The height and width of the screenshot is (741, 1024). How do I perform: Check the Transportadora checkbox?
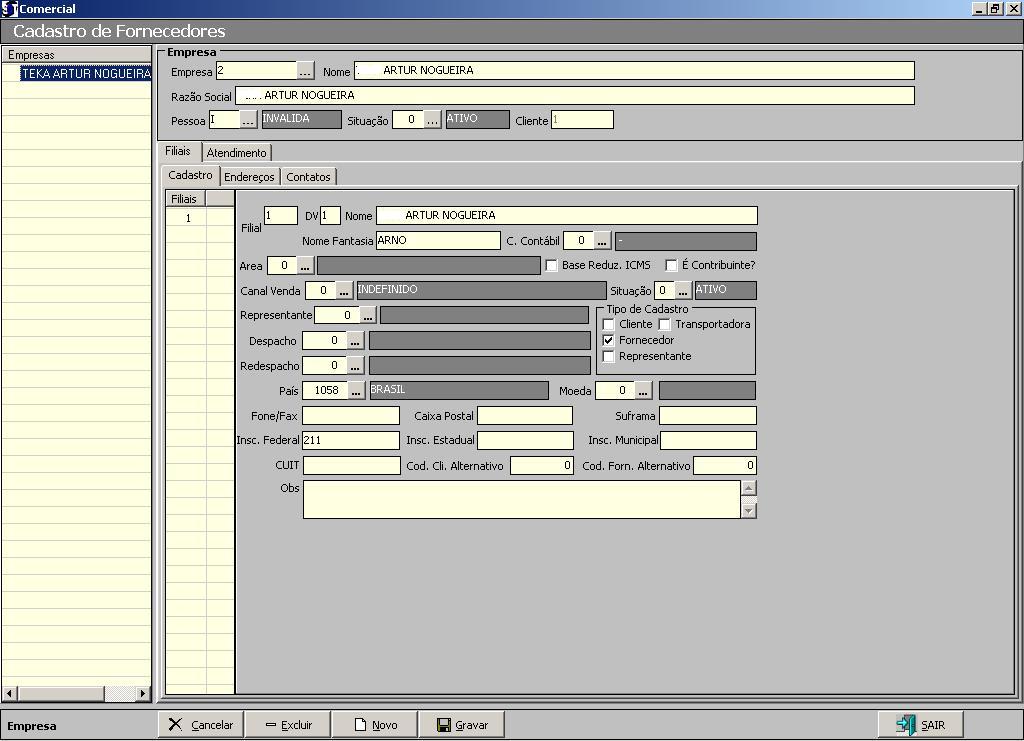(664, 325)
